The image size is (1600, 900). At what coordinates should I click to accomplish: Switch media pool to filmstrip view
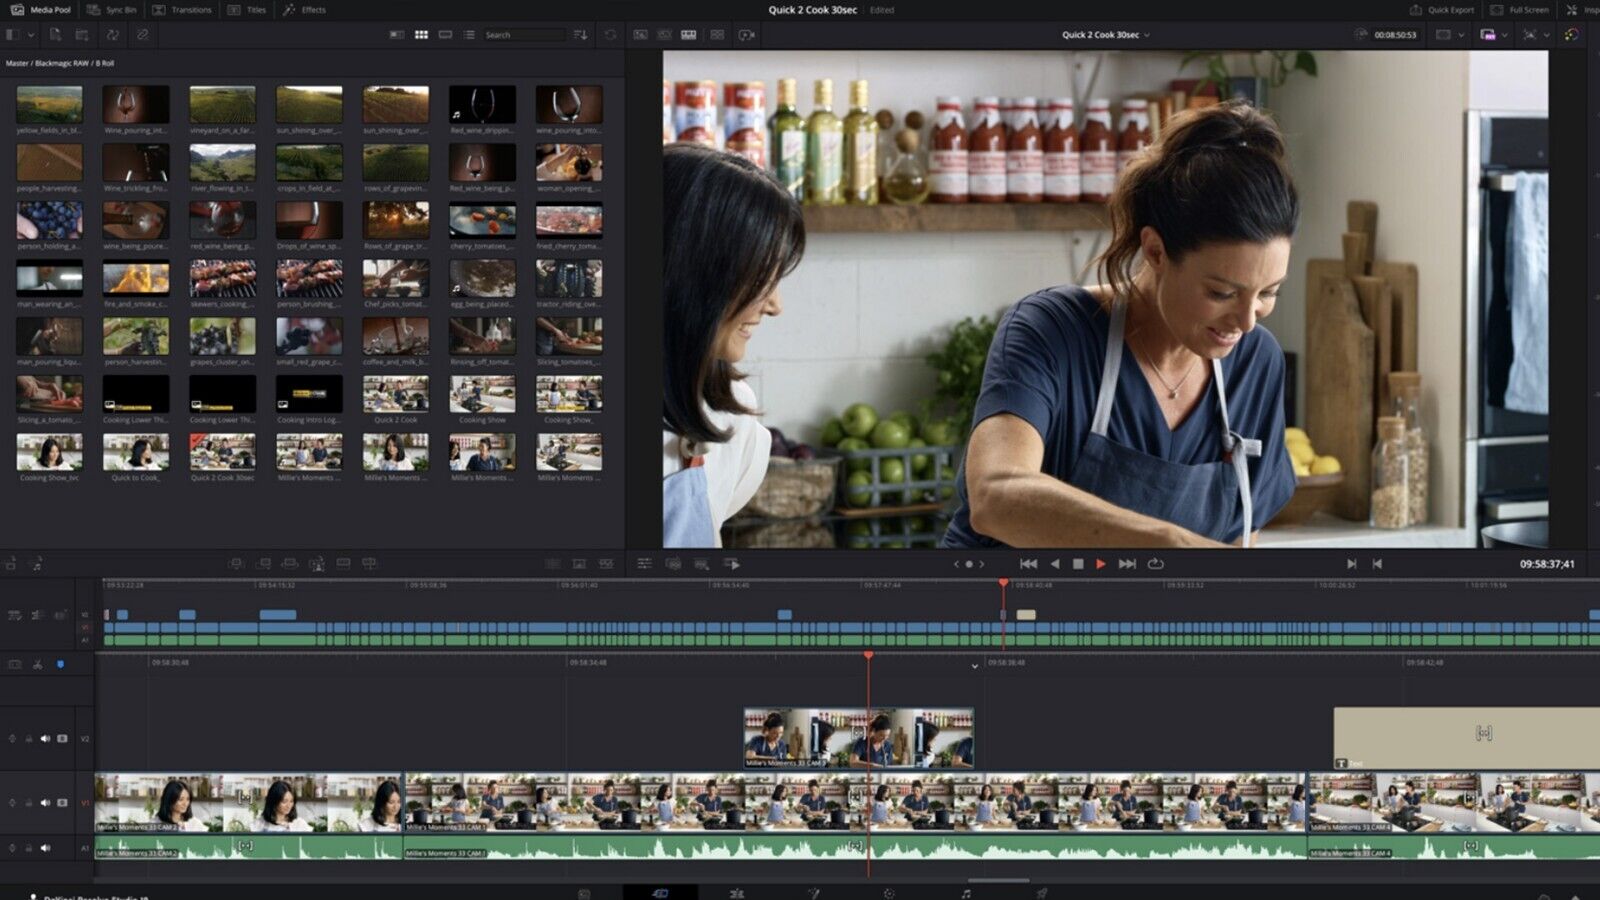pyautogui.click(x=445, y=34)
